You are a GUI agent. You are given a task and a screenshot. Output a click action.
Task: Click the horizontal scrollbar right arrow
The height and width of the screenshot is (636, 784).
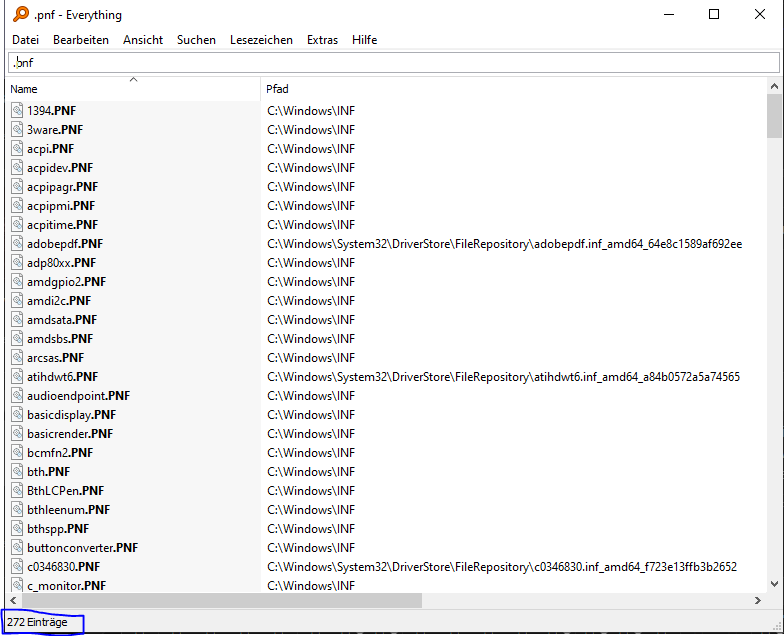coord(758,600)
